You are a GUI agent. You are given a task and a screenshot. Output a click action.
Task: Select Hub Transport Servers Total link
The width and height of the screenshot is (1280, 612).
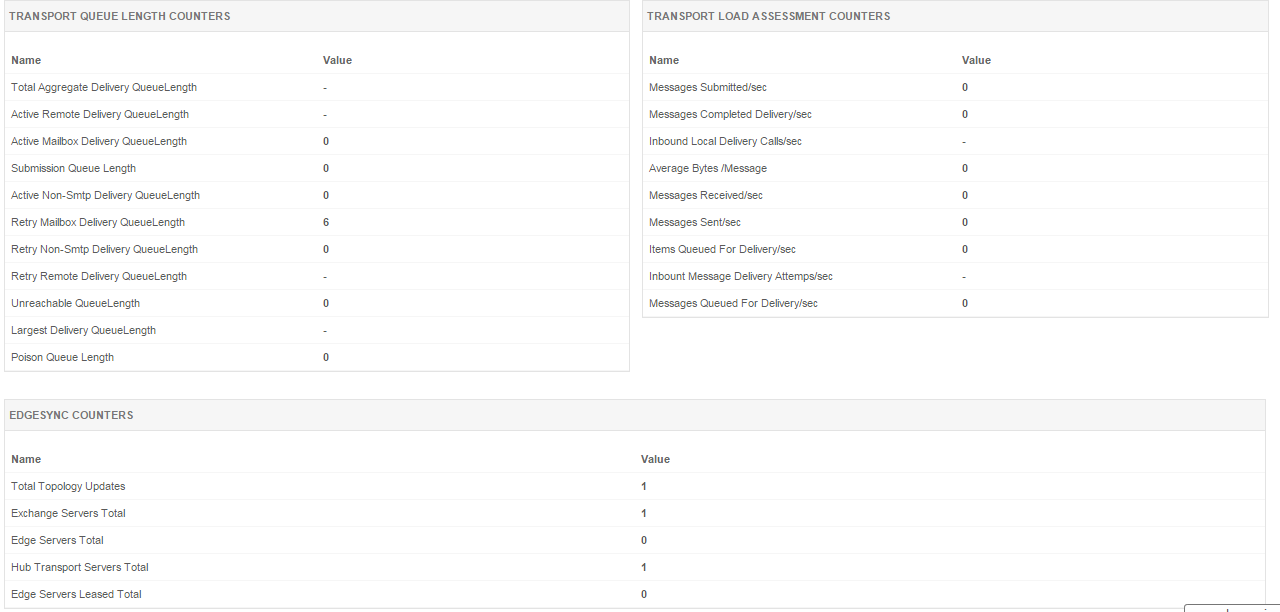pos(80,568)
